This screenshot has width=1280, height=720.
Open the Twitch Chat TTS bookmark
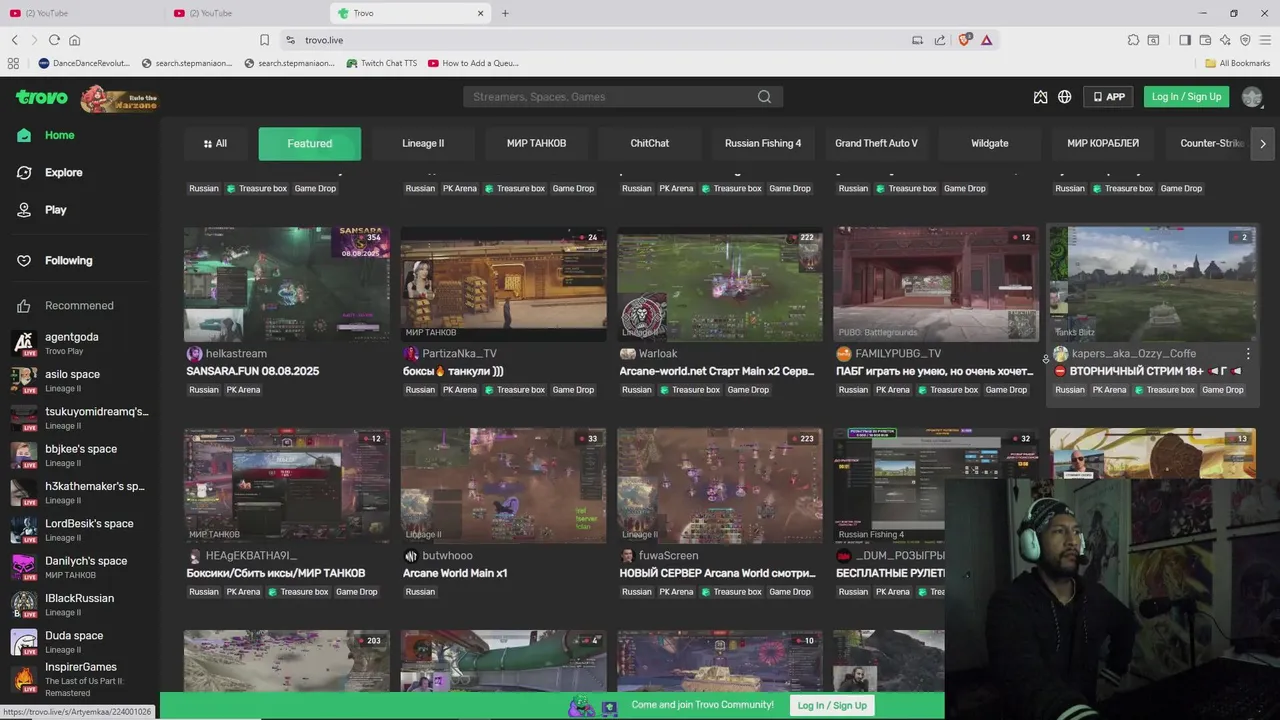[381, 63]
